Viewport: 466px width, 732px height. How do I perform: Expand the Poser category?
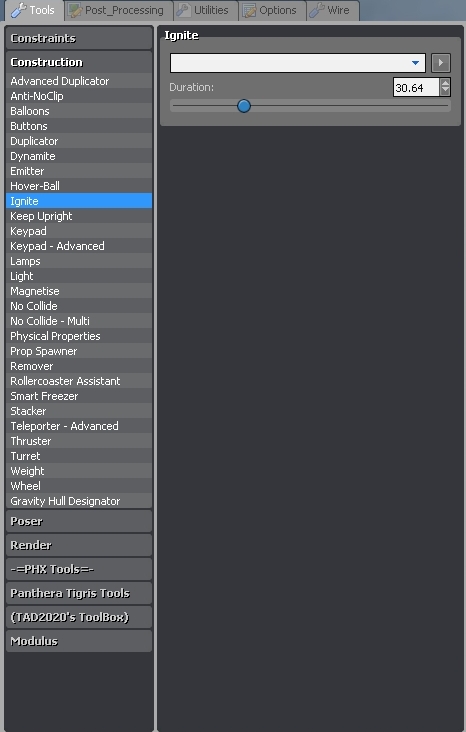(x=79, y=521)
